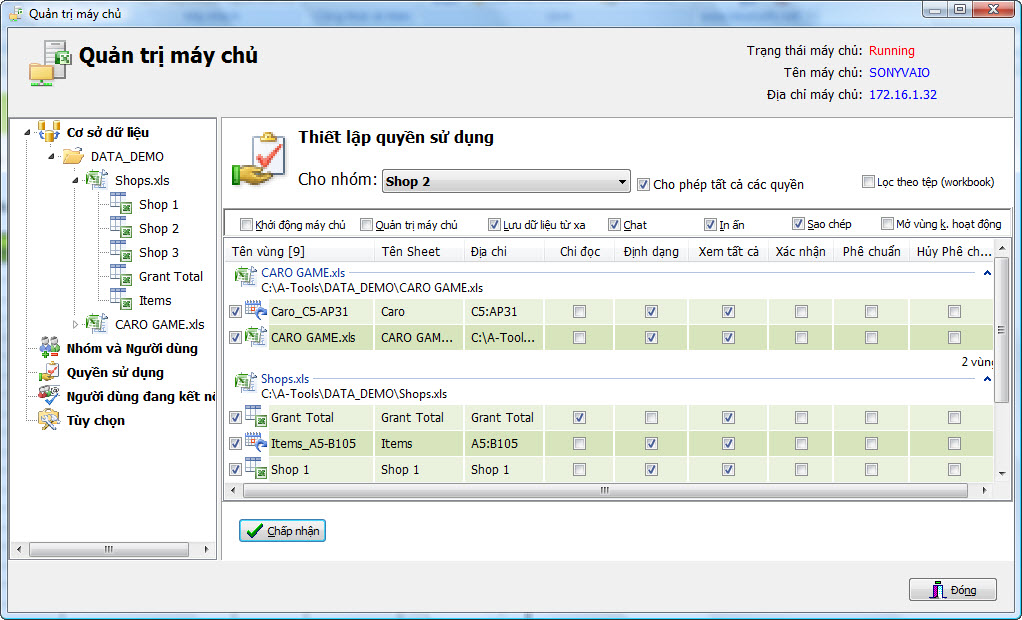1022x620 pixels.
Task: Toggle Items_A5-B105 Định dạng checkbox
Action: [651, 443]
